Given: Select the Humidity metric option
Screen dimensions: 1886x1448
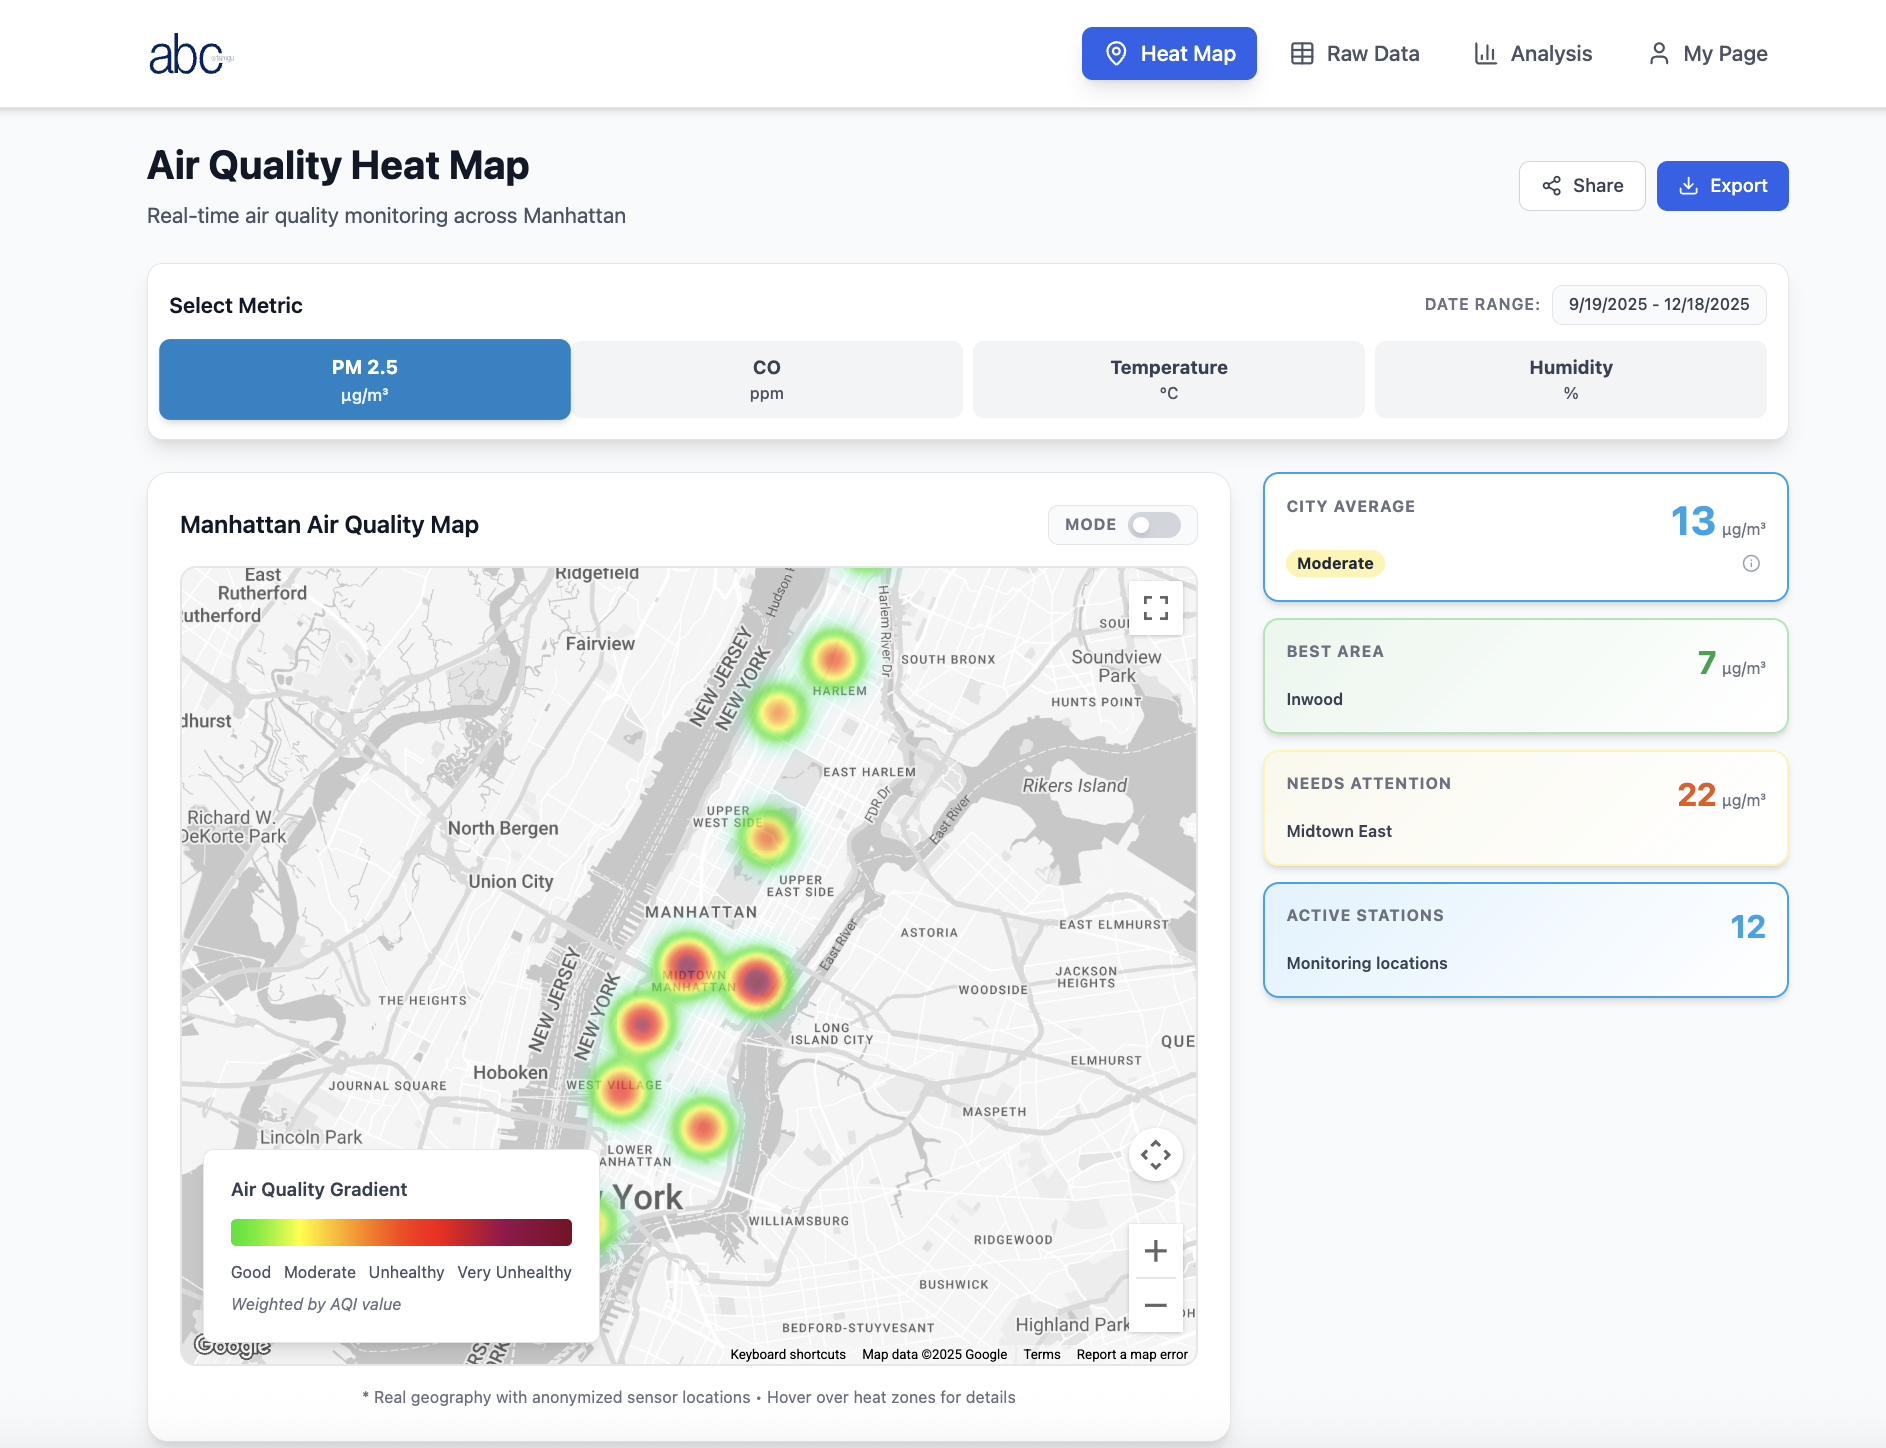Looking at the screenshot, I should click(x=1570, y=380).
